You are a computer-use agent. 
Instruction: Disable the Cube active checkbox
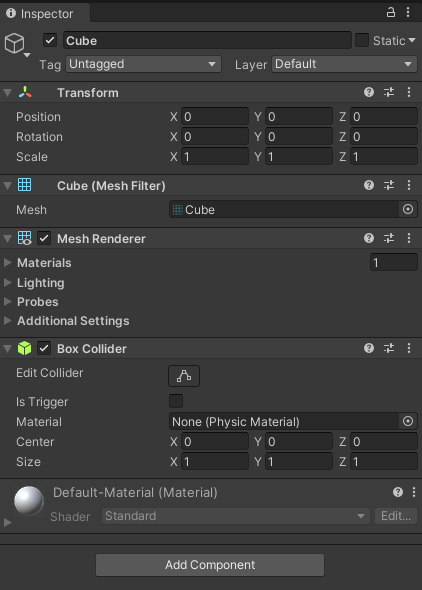tap(50, 40)
